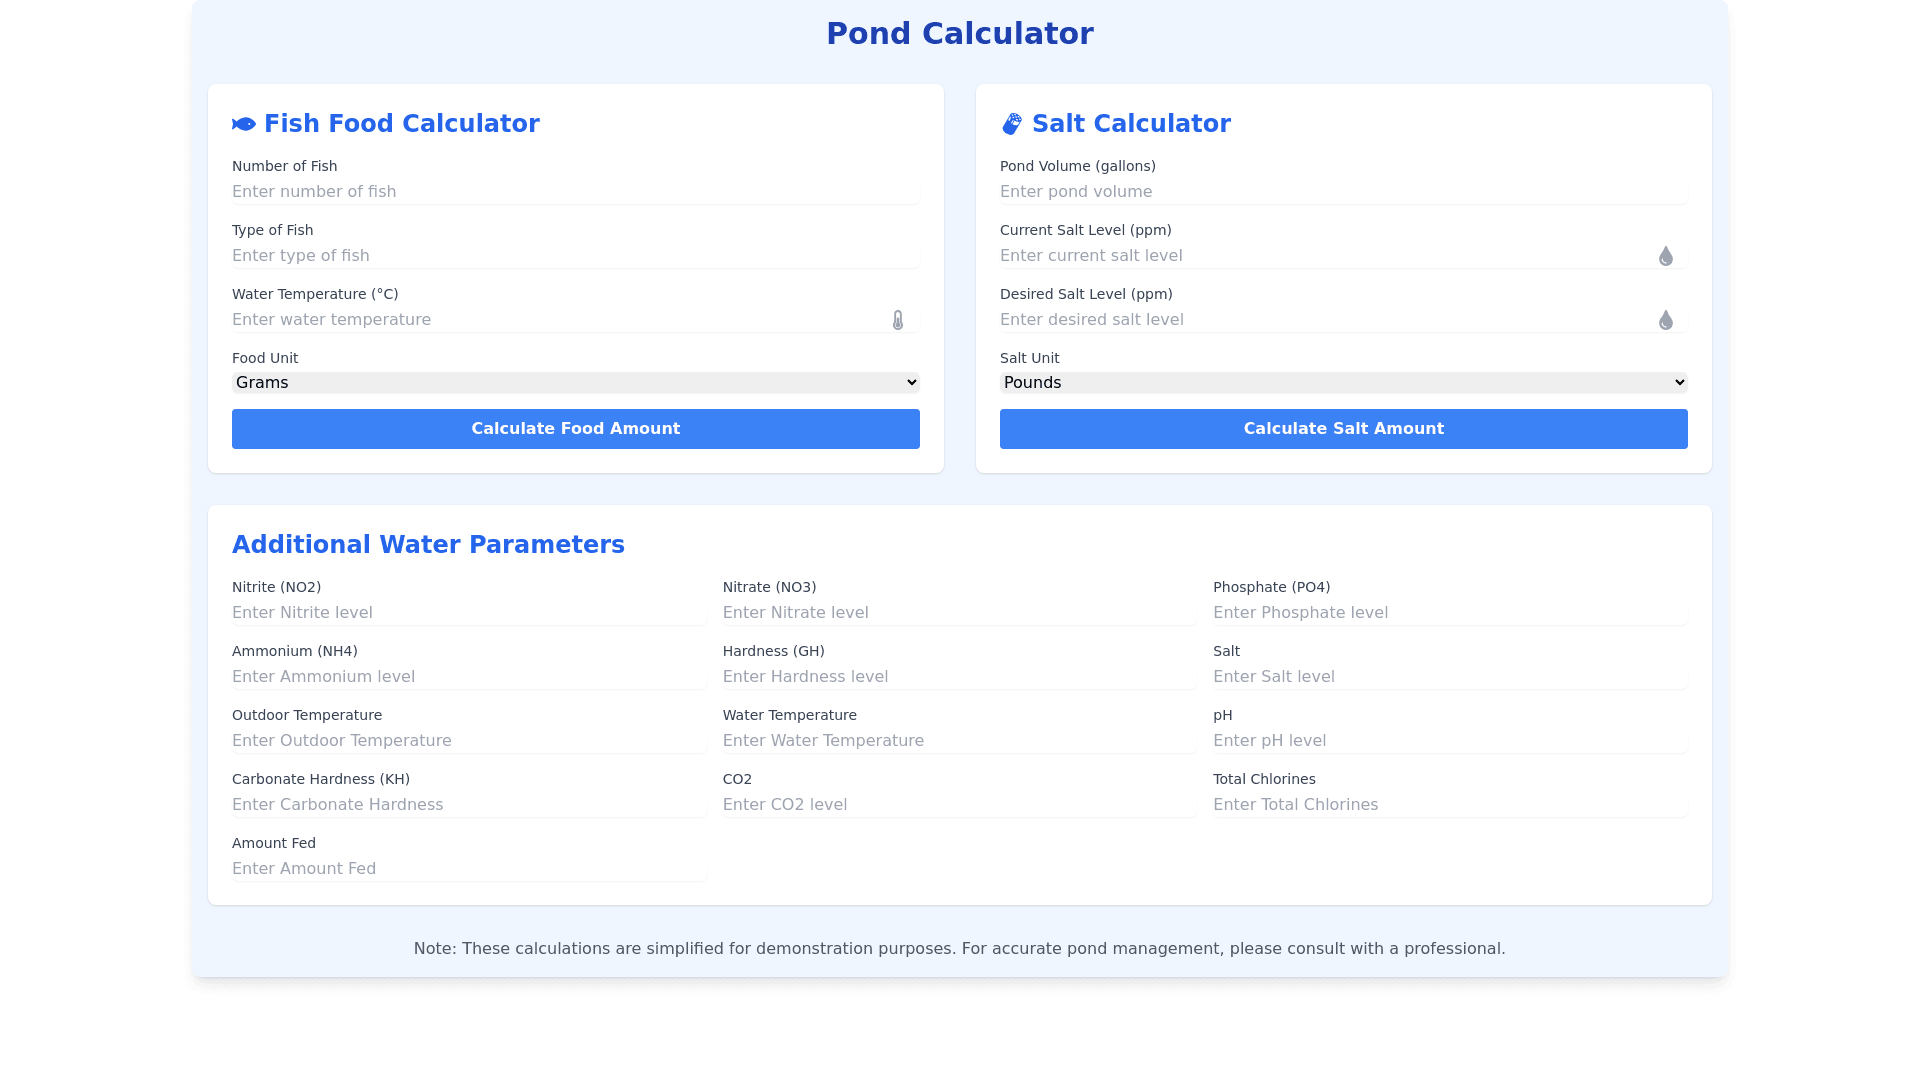Click the Total Chlorines input field
Image resolution: width=1920 pixels, height=1080 pixels.
coord(1449,805)
